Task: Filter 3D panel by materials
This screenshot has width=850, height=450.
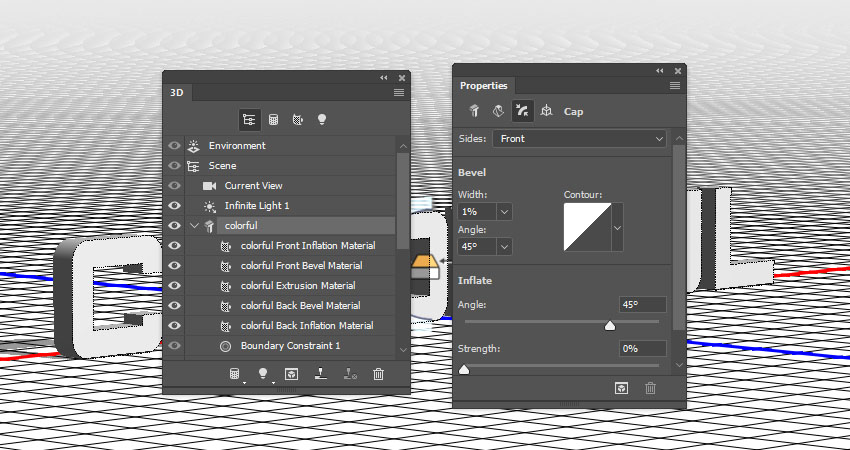Action: tap(297, 118)
